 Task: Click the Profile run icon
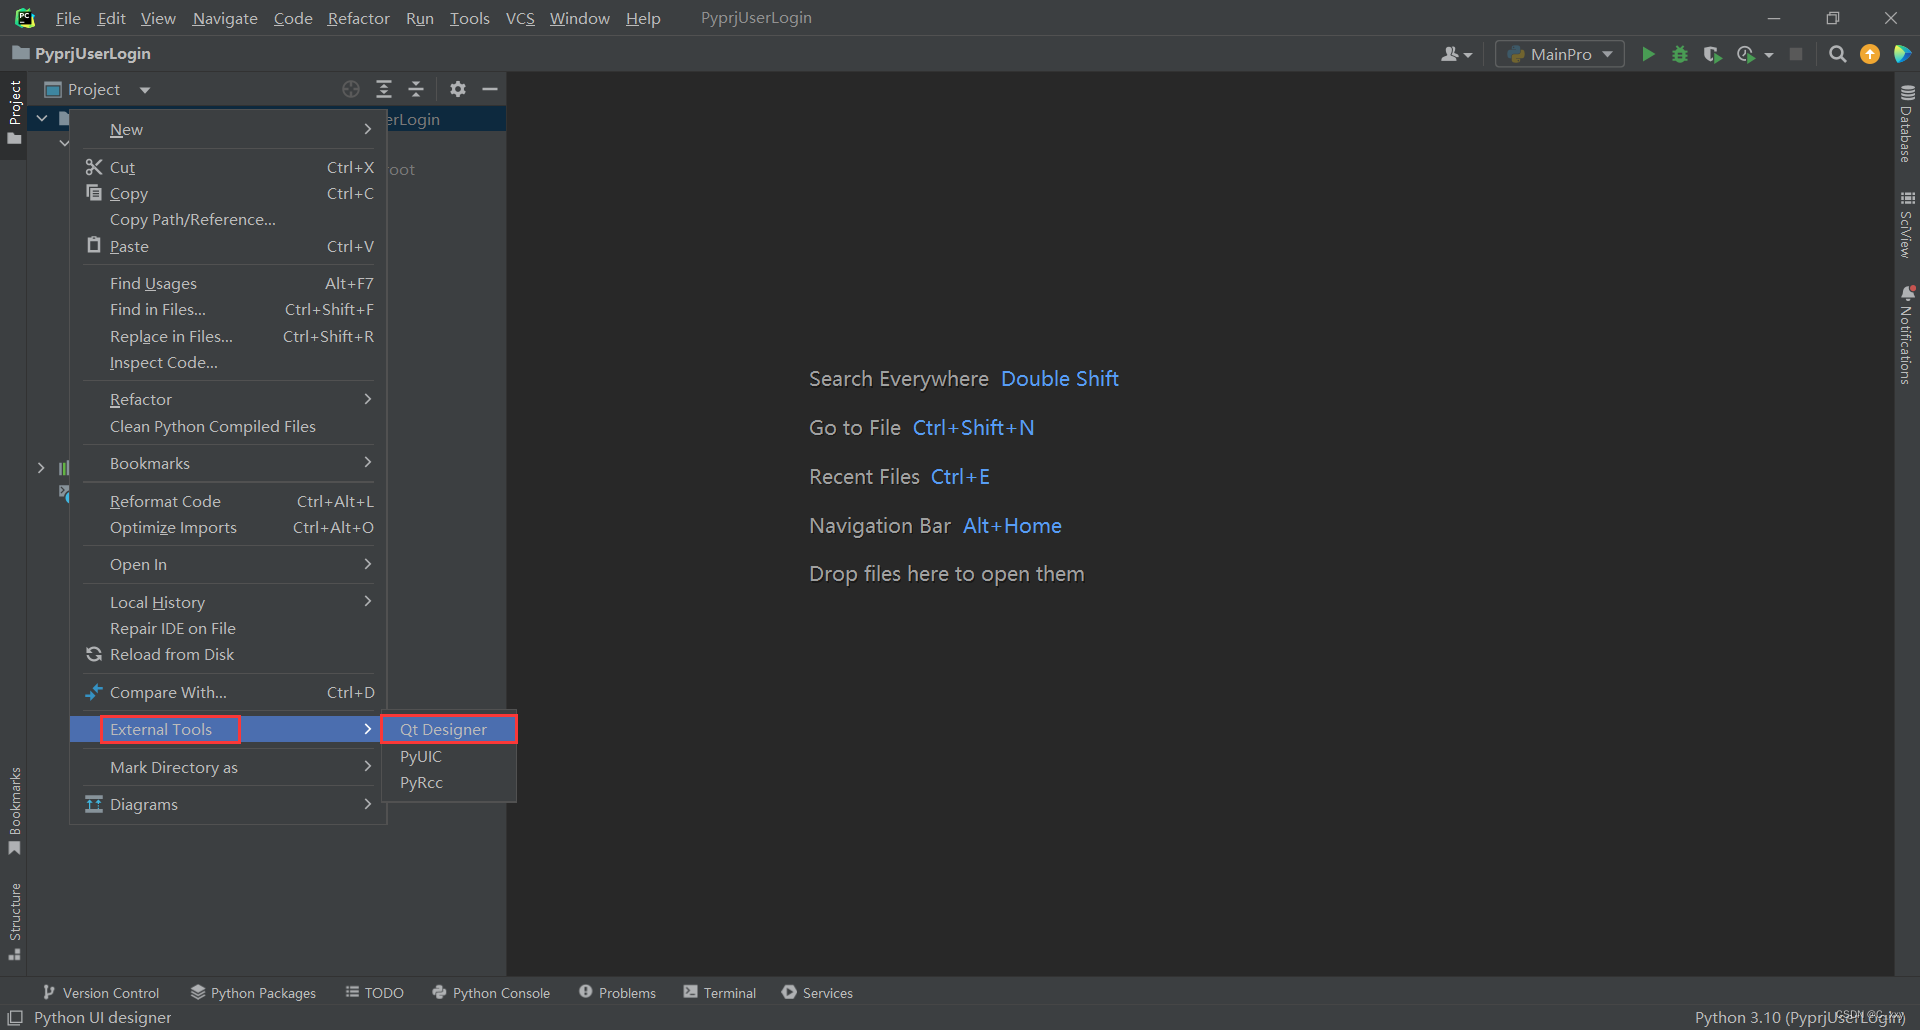coord(1746,54)
